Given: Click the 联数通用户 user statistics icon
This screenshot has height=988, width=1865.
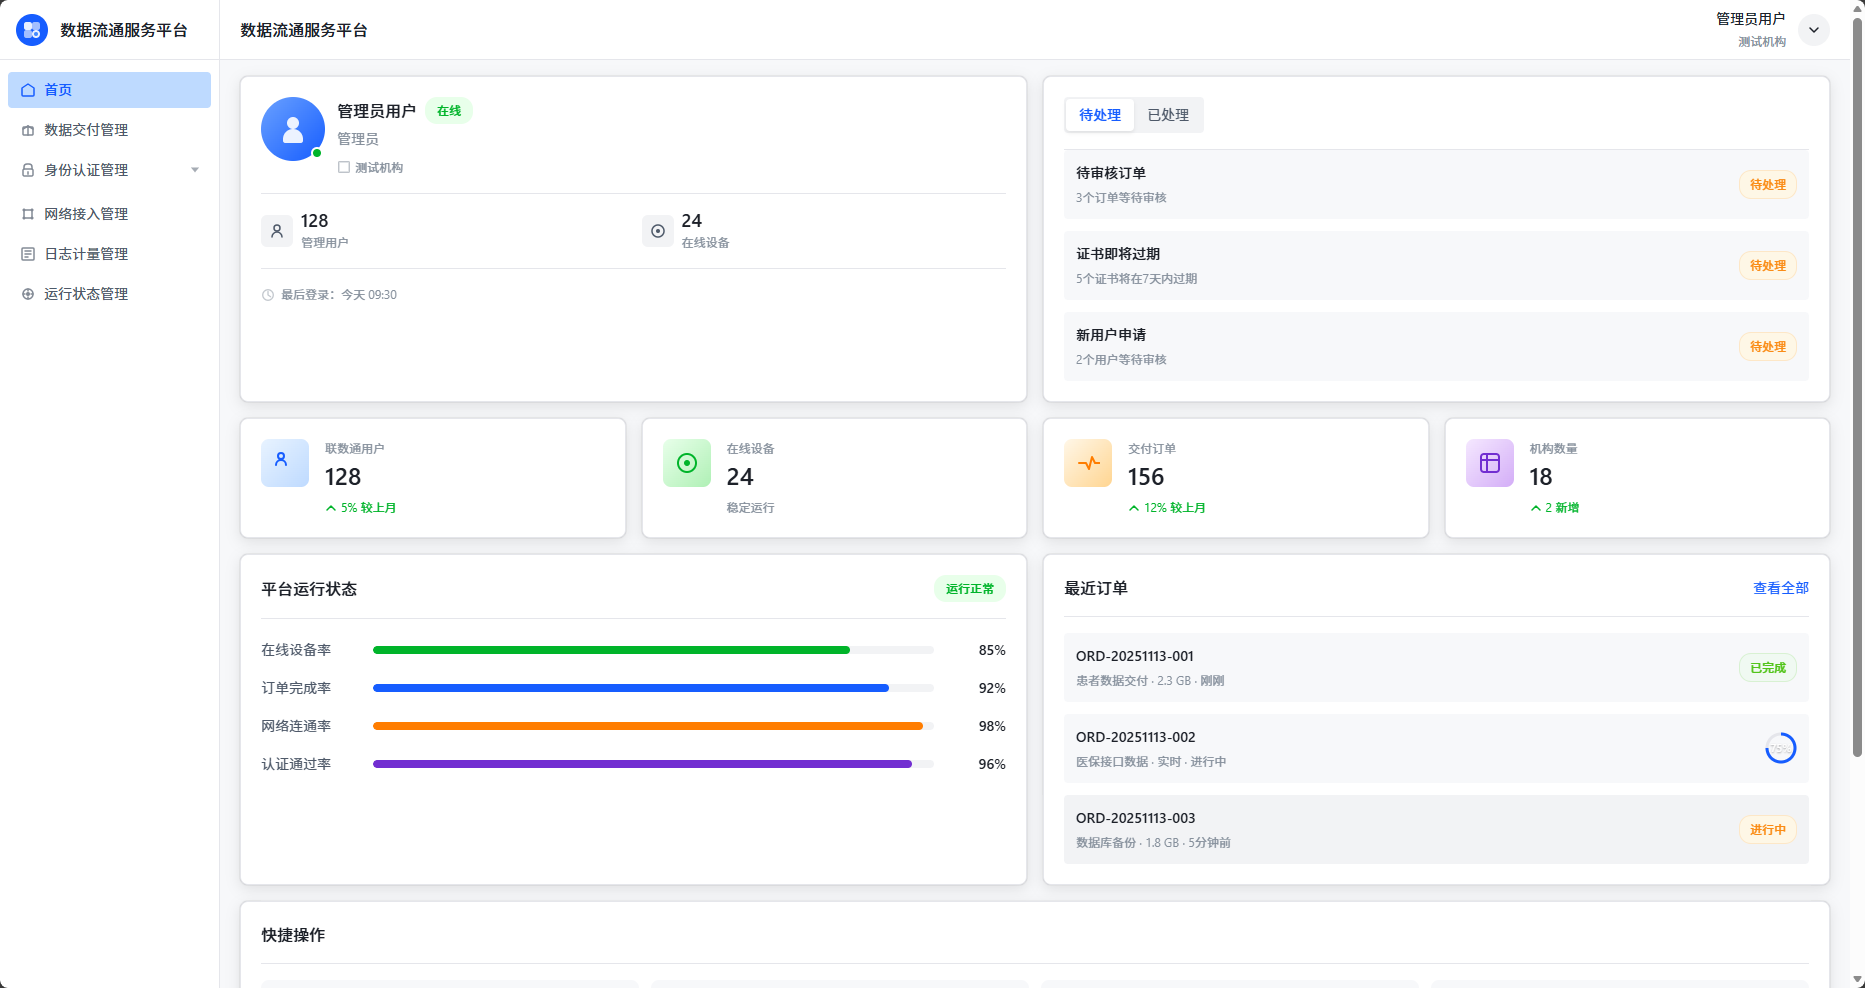Looking at the screenshot, I should 284,462.
